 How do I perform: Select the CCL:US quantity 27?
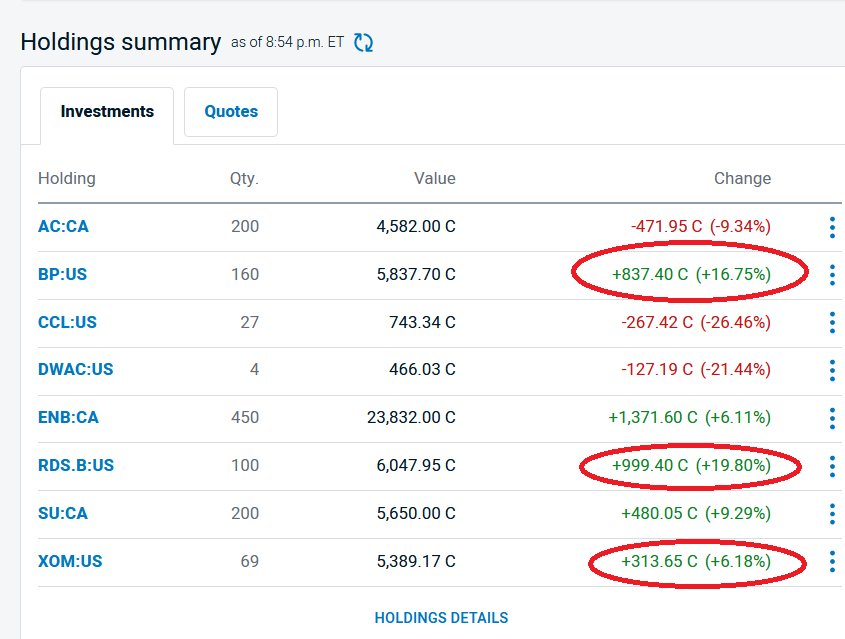coord(250,322)
